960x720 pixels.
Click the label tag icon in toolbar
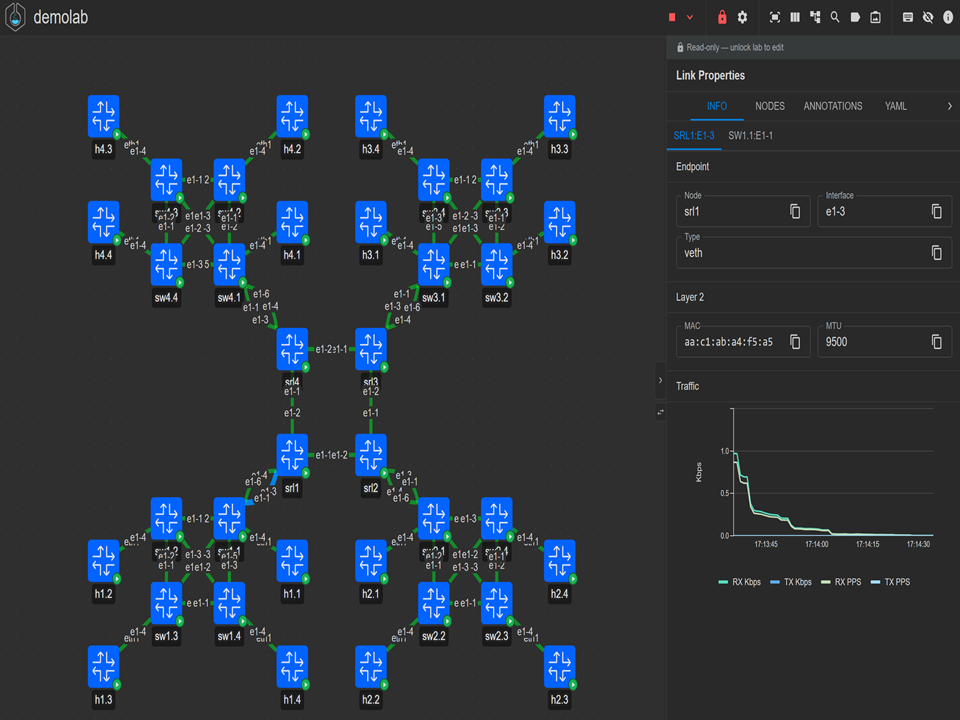pos(855,17)
